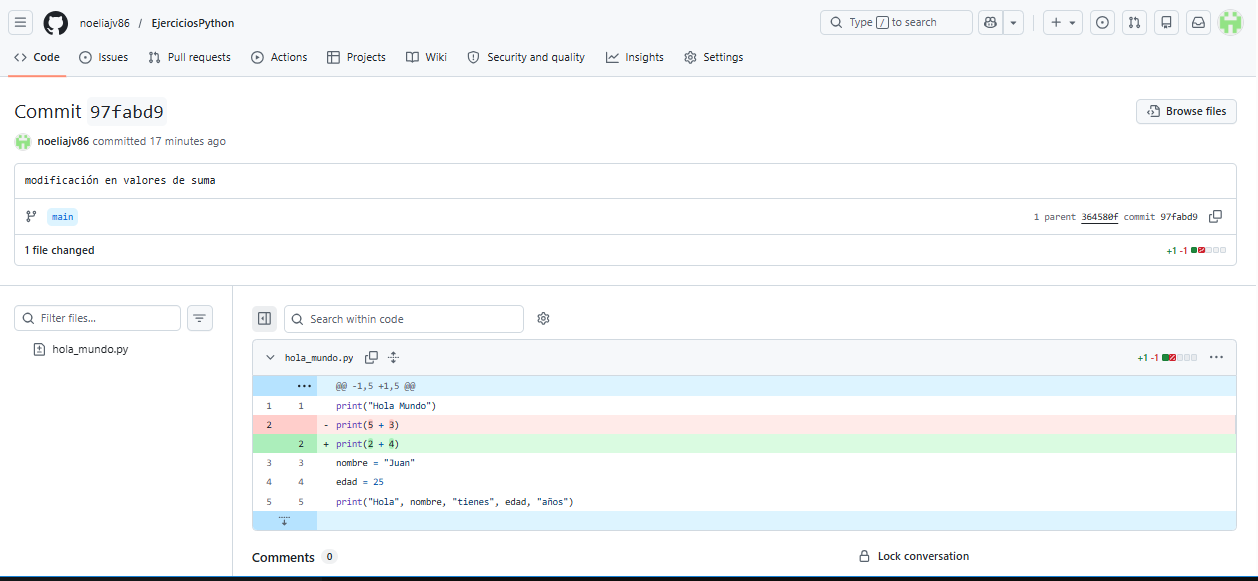Viewport: 1258px width, 581px height.
Task: Open the Security and quality tab
Action: tap(526, 57)
